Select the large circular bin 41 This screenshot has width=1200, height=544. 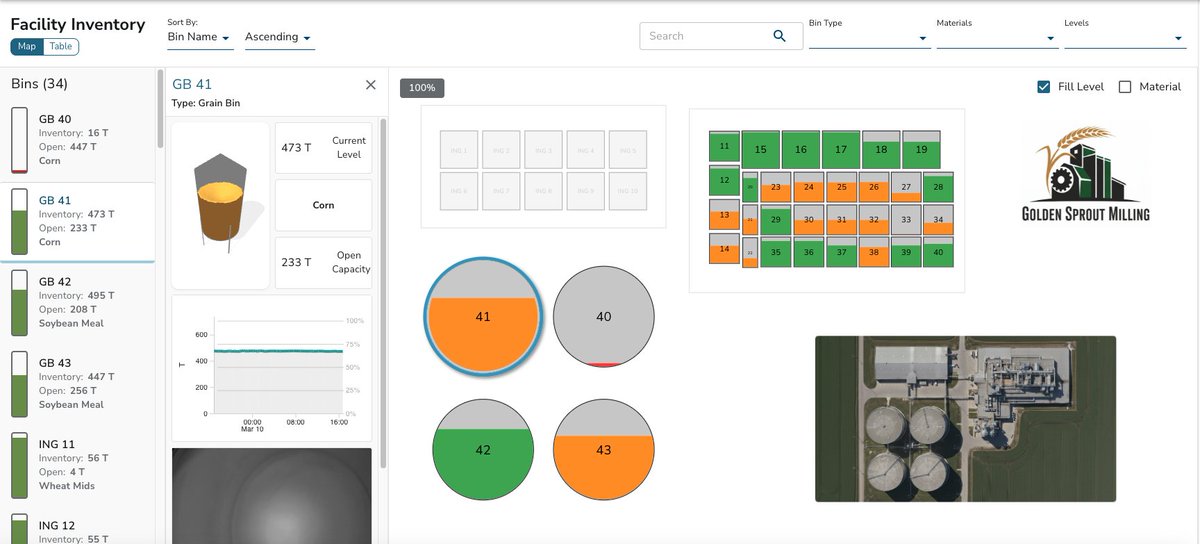483,317
